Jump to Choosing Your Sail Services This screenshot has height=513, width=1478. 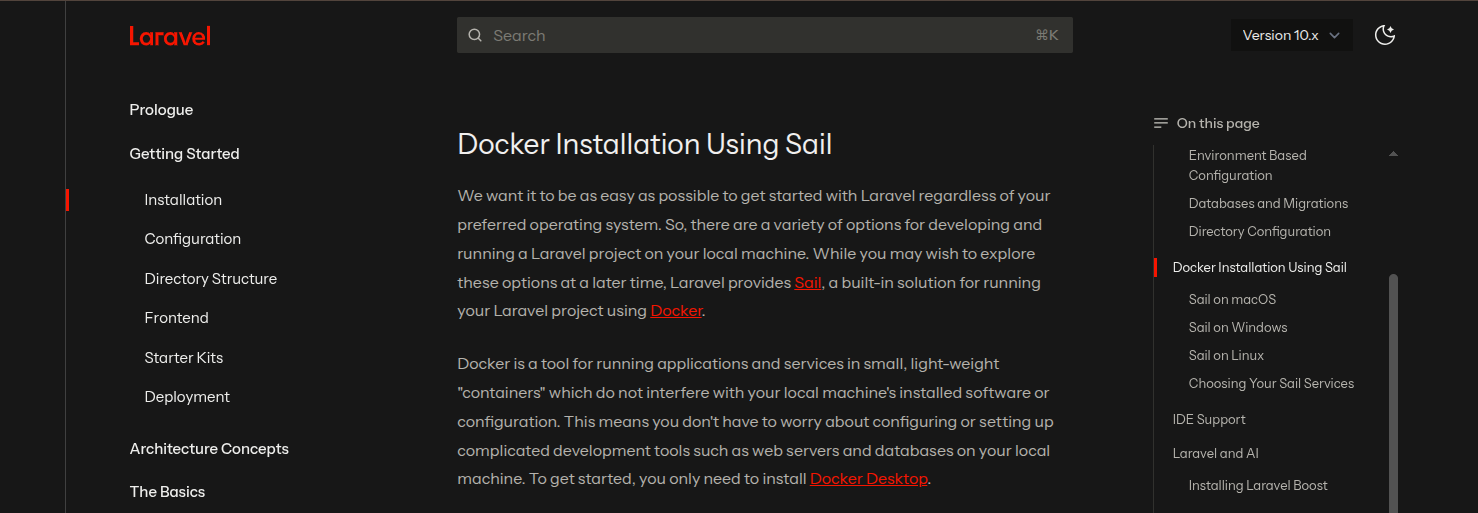point(1271,383)
